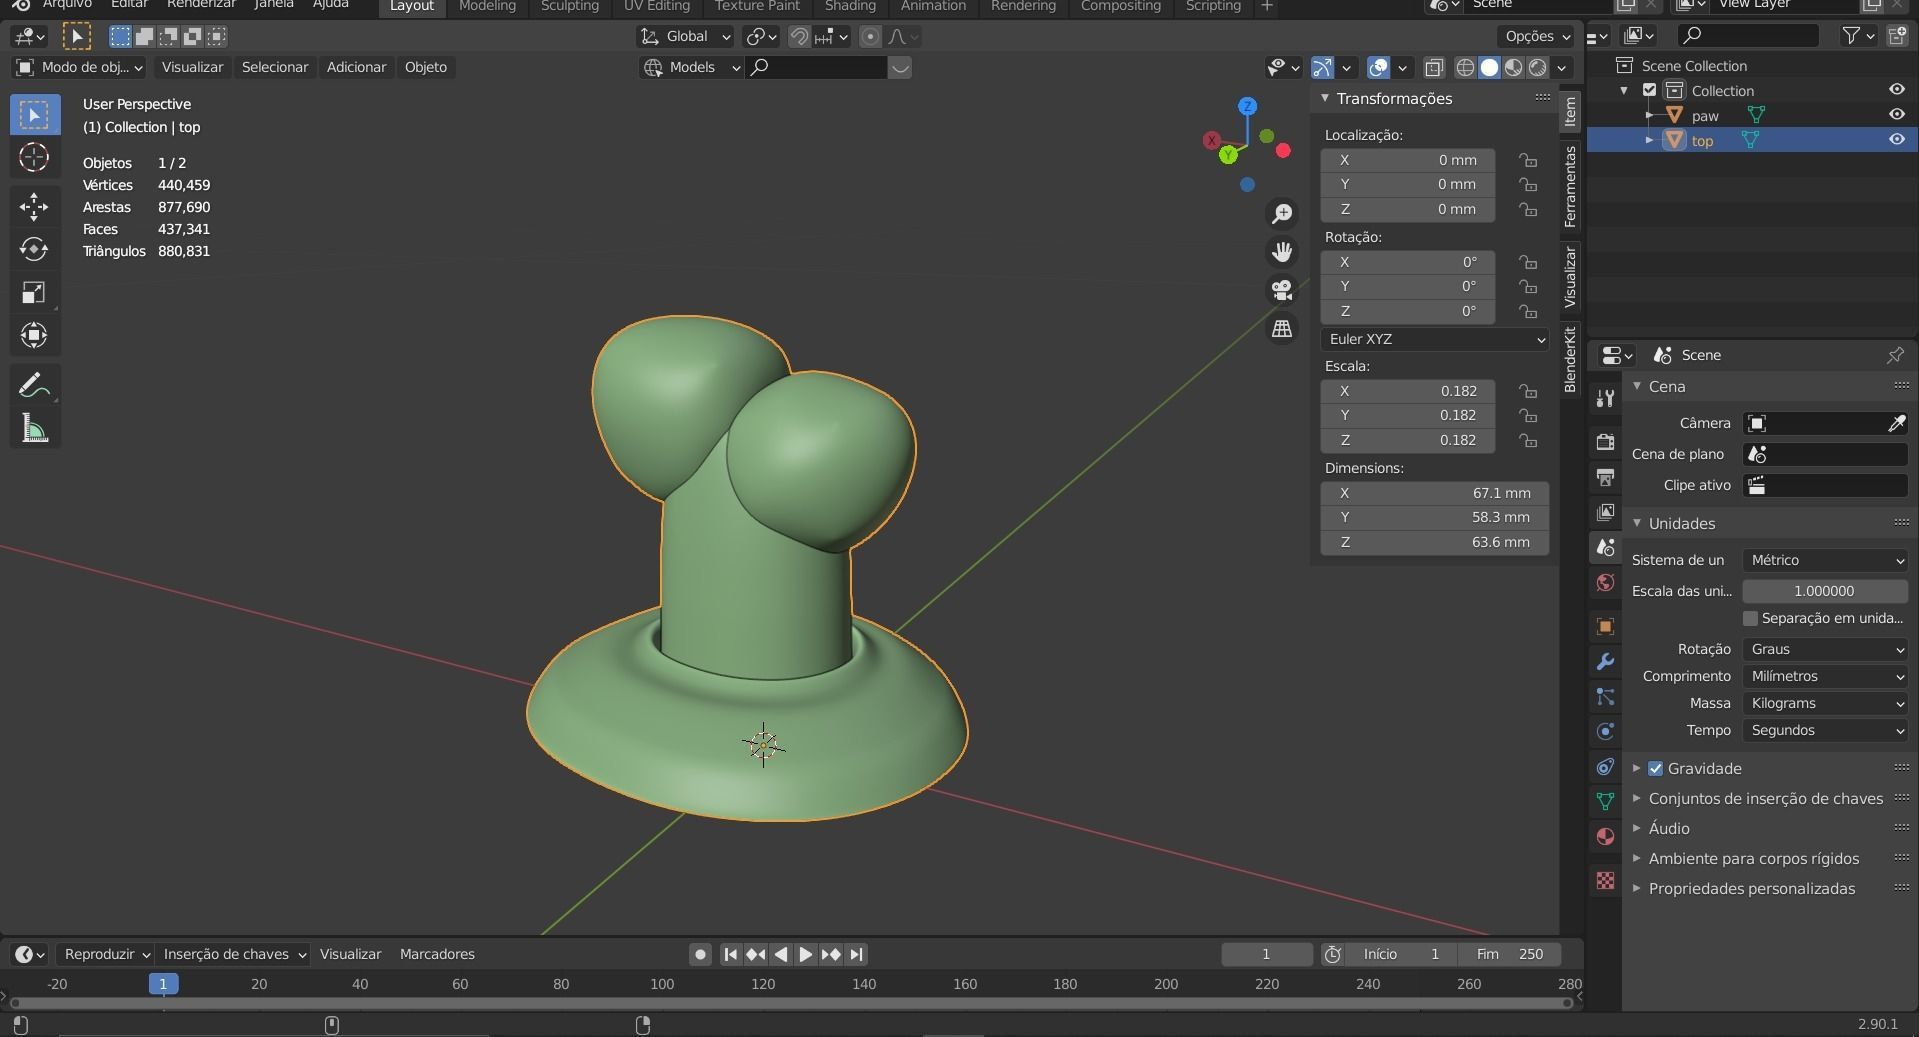Toggle Collection visibility eye icon

click(1896, 90)
